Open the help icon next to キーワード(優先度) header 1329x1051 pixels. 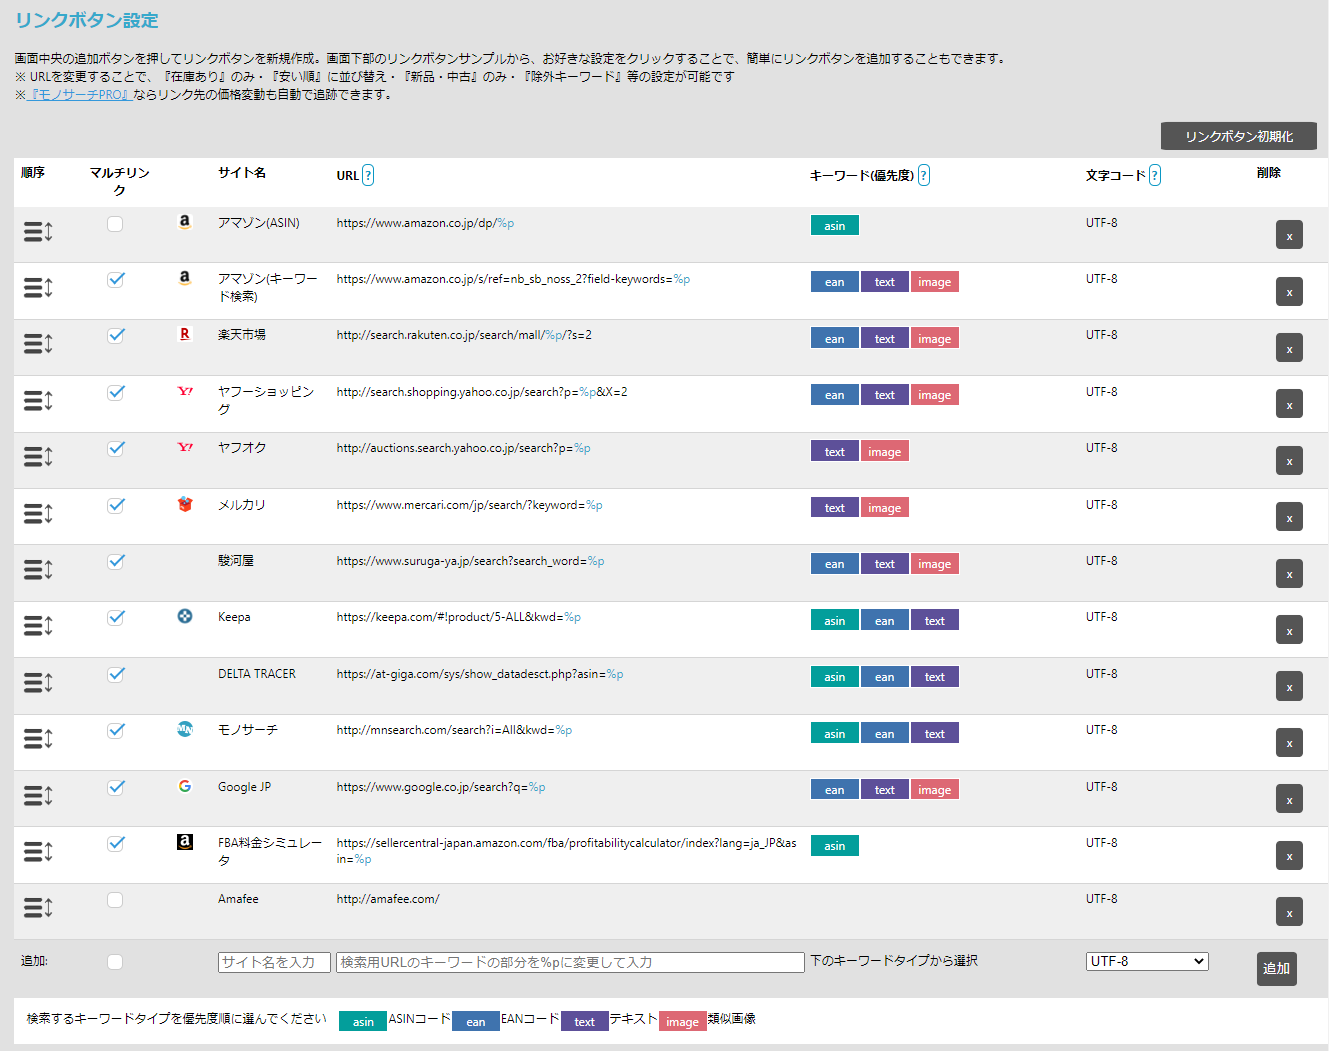pyautogui.click(x=924, y=175)
